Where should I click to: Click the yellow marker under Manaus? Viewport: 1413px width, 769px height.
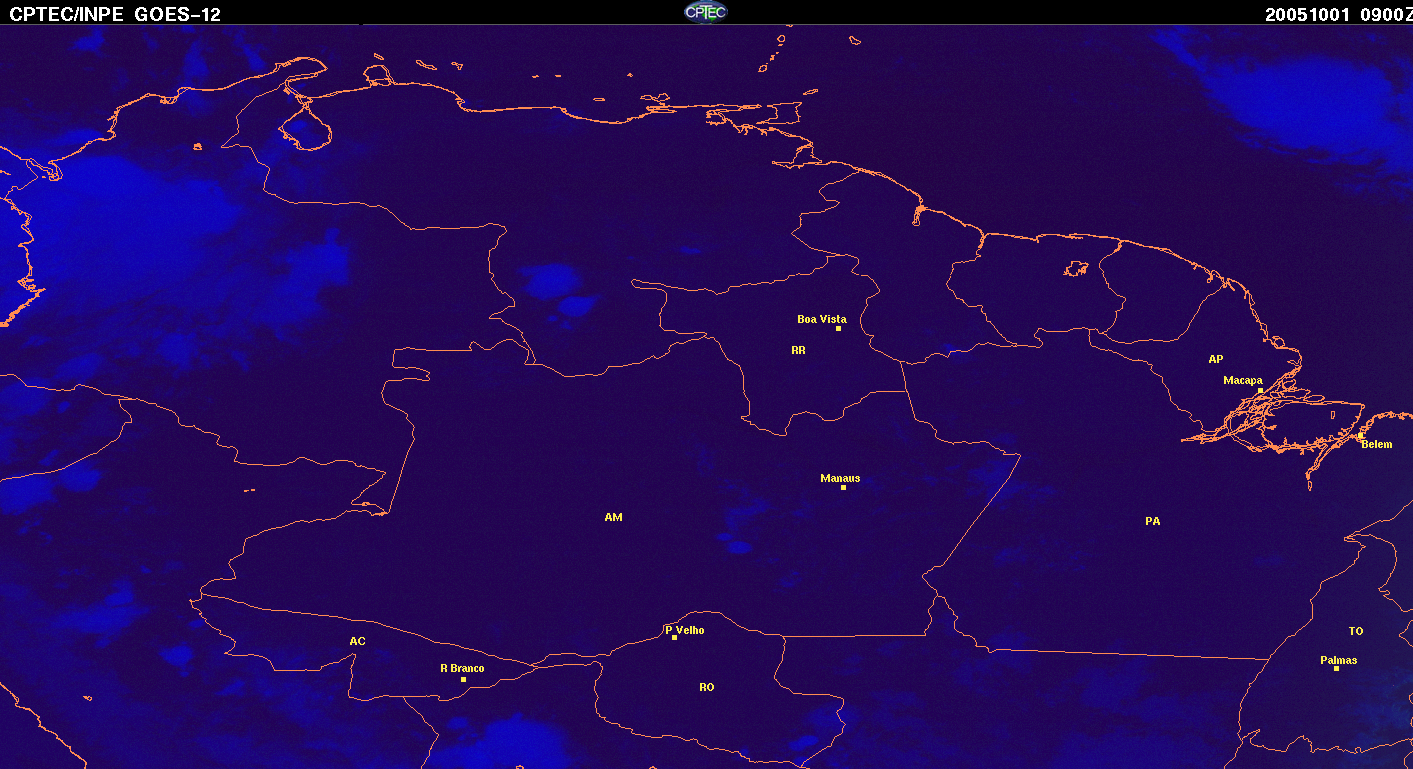point(843,487)
